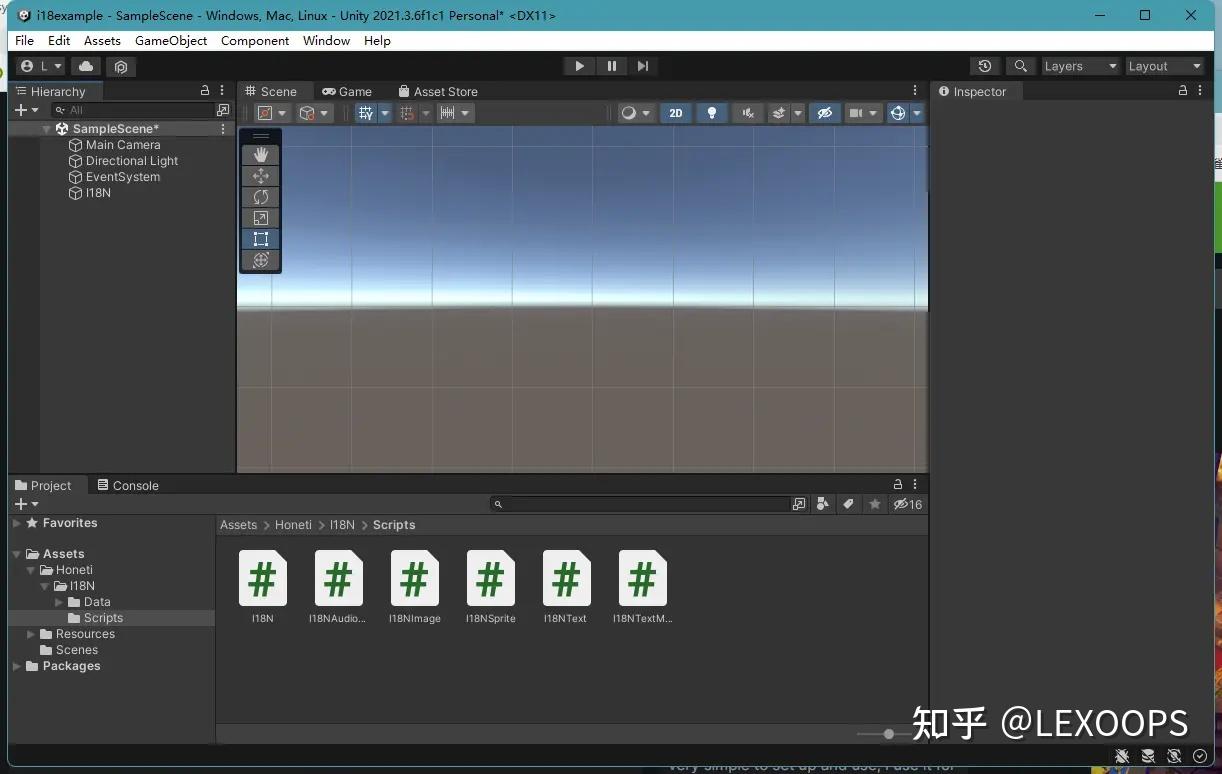The height and width of the screenshot is (774, 1222).
Task: Open the Layers dropdown
Action: 1079,66
